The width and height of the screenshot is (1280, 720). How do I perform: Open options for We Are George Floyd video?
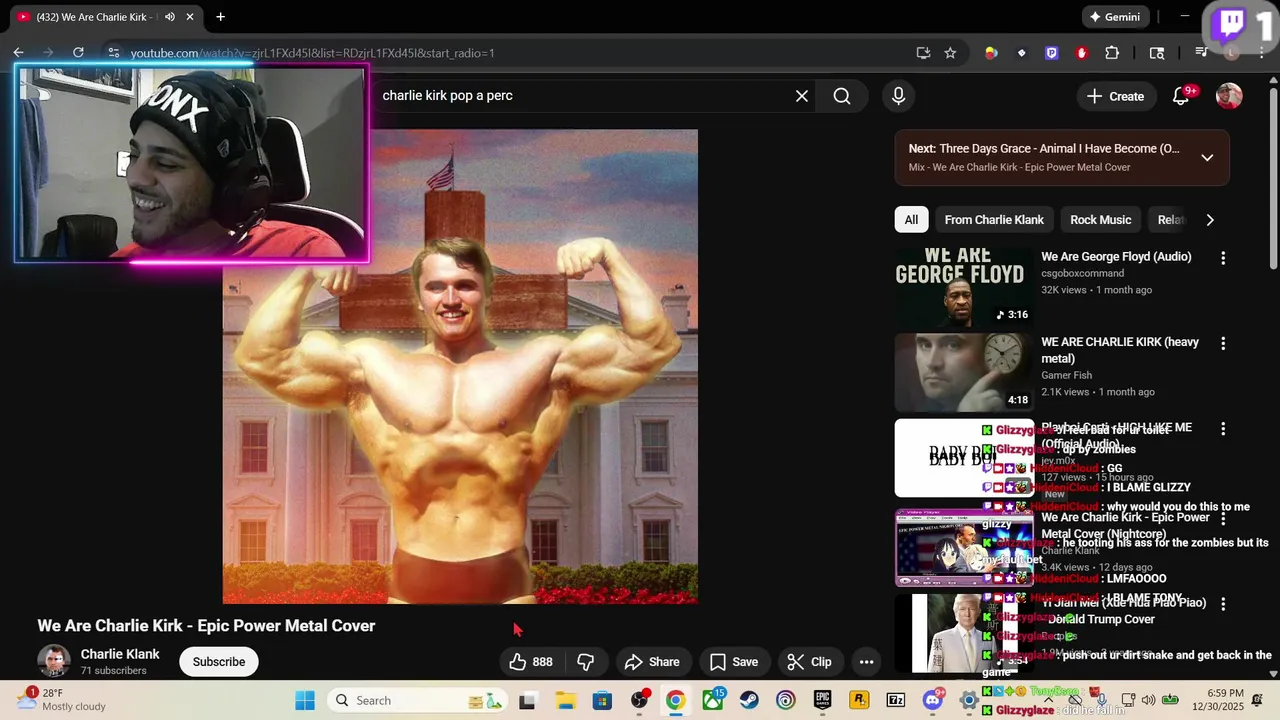click(x=1222, y=258)
